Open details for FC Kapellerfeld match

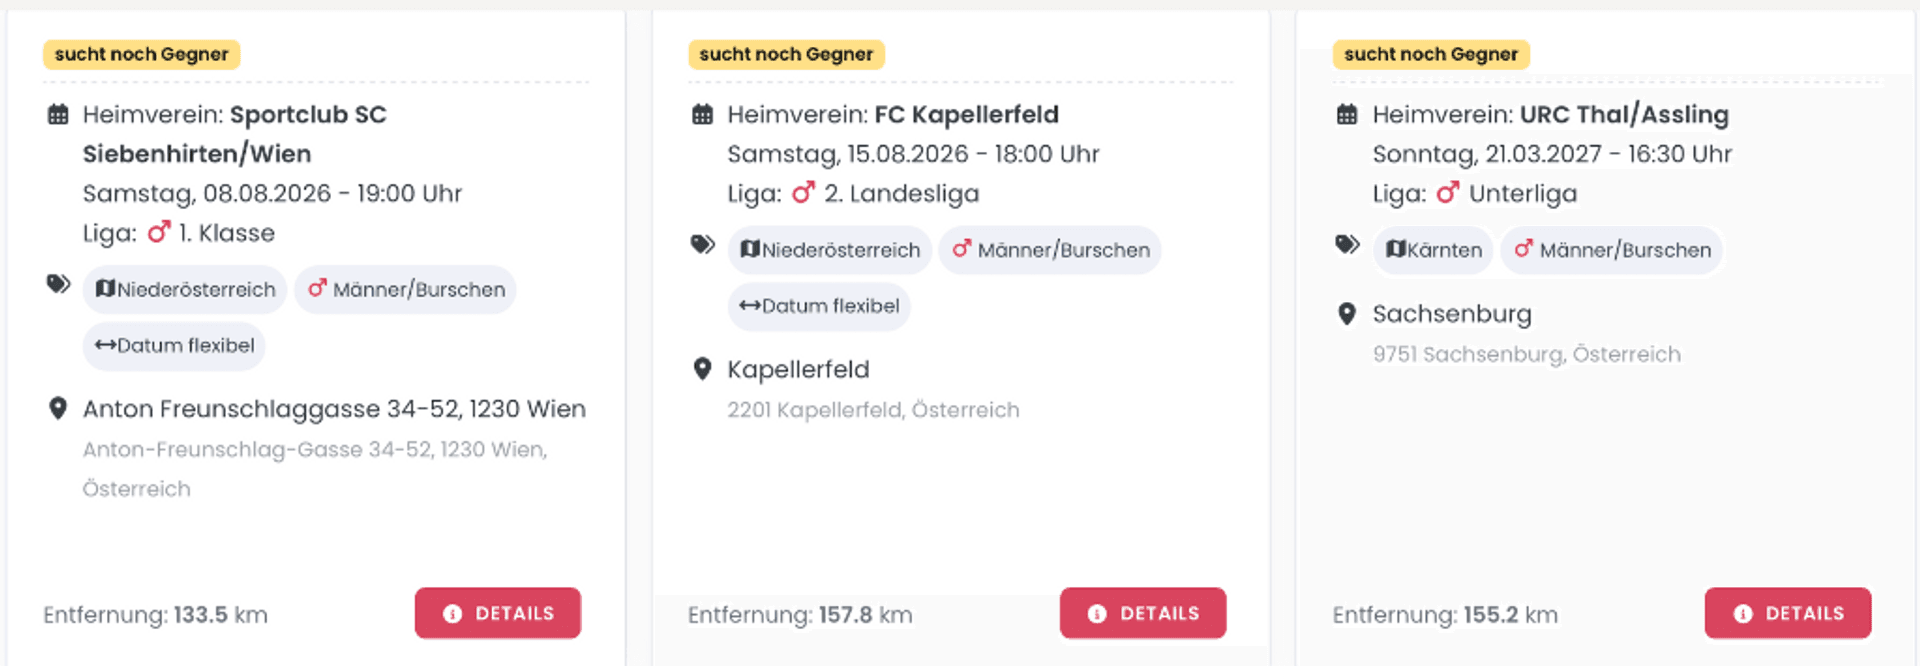(x=1143, y=613)
